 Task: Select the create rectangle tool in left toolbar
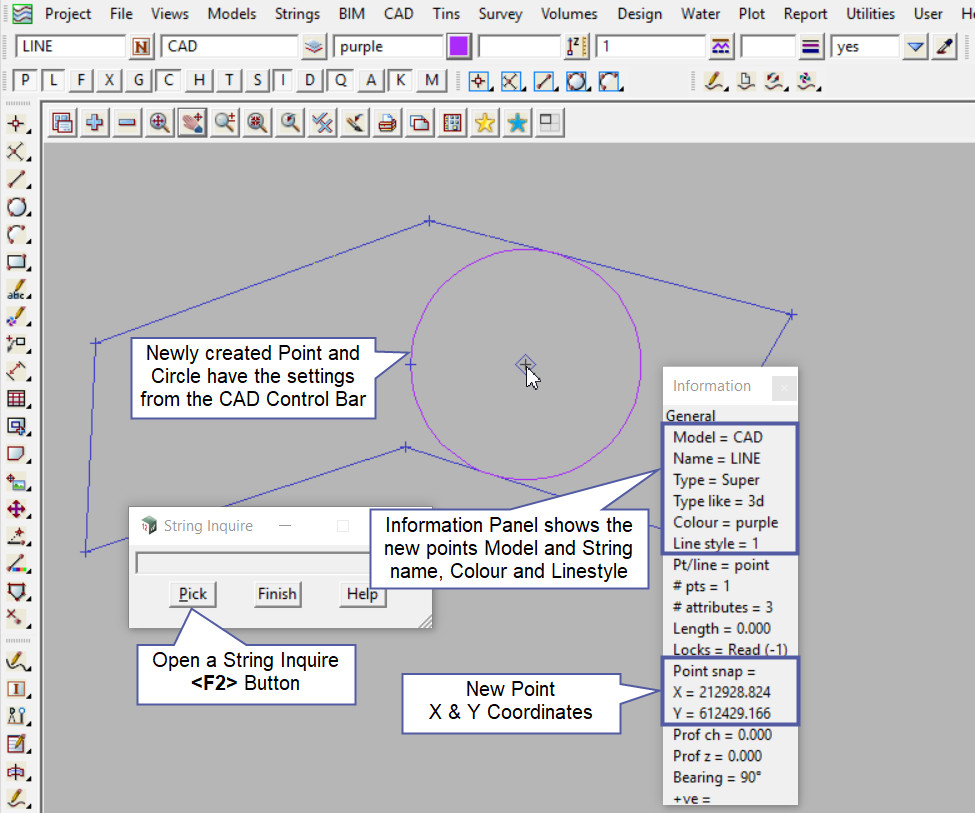point(16,263)
